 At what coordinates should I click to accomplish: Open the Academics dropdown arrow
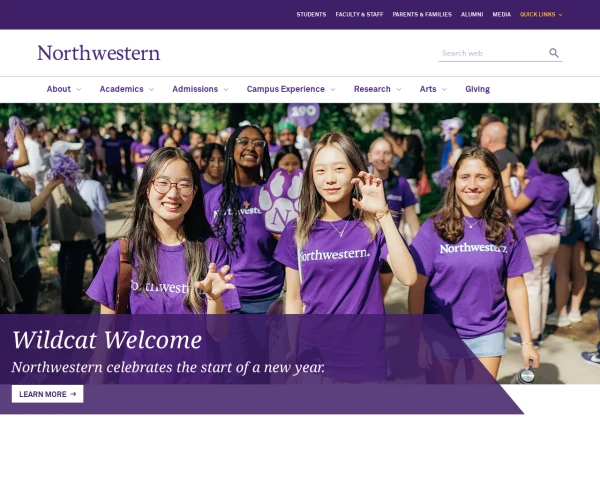[x=151, y=90]
